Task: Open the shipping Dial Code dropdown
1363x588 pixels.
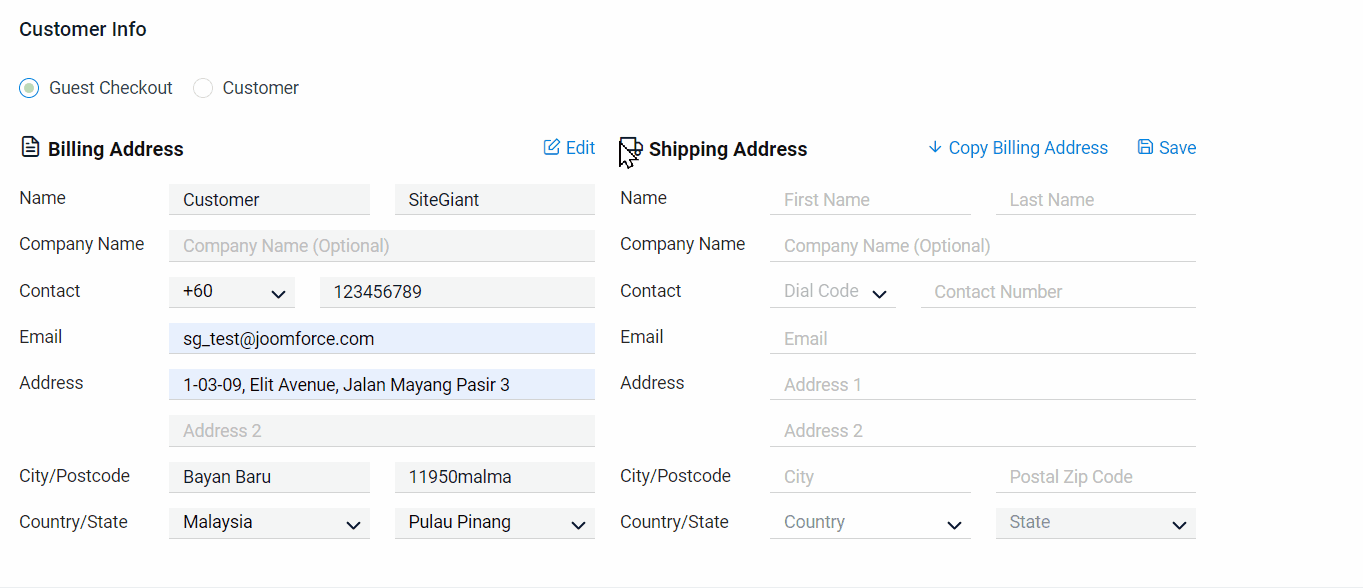Action: click(832, 292)
